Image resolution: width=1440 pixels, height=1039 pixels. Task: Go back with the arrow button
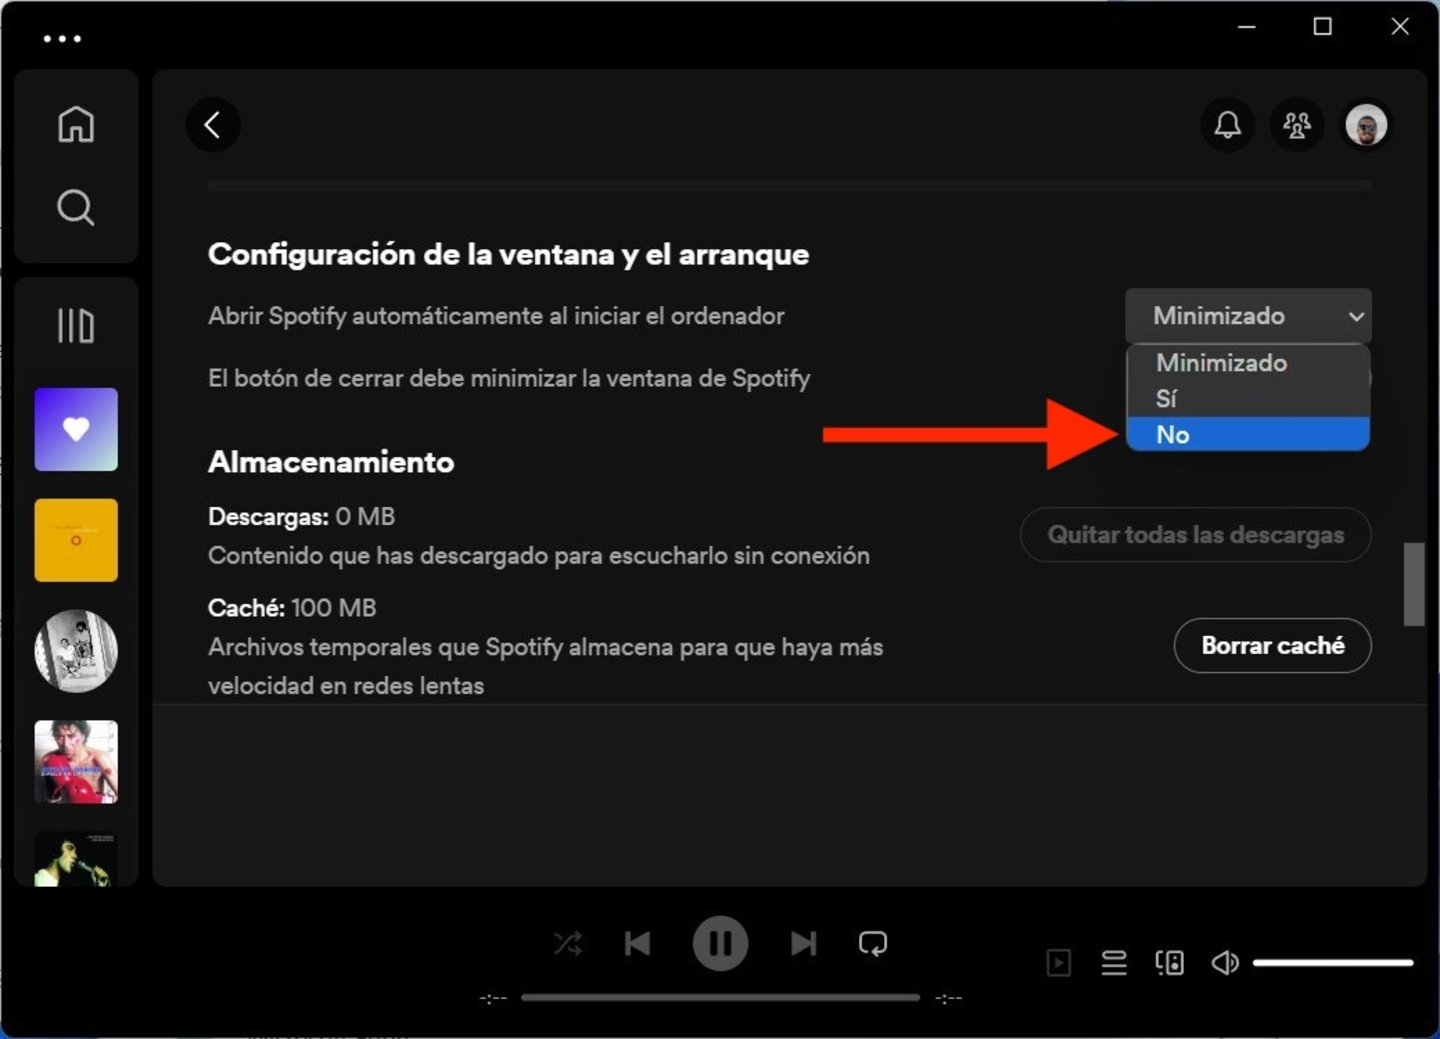tap(213, 125)
